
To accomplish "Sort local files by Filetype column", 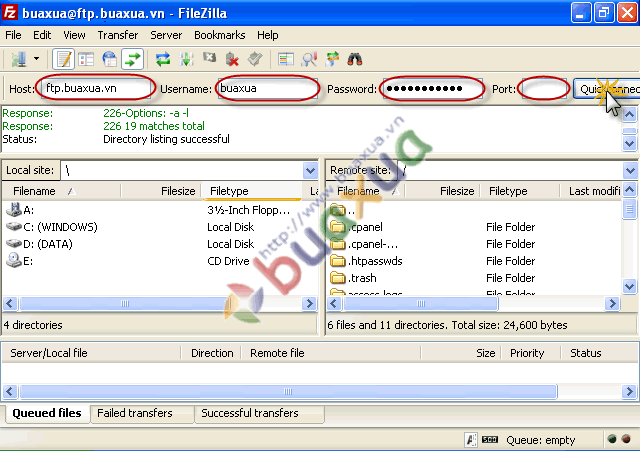I will tap(251, 191).
